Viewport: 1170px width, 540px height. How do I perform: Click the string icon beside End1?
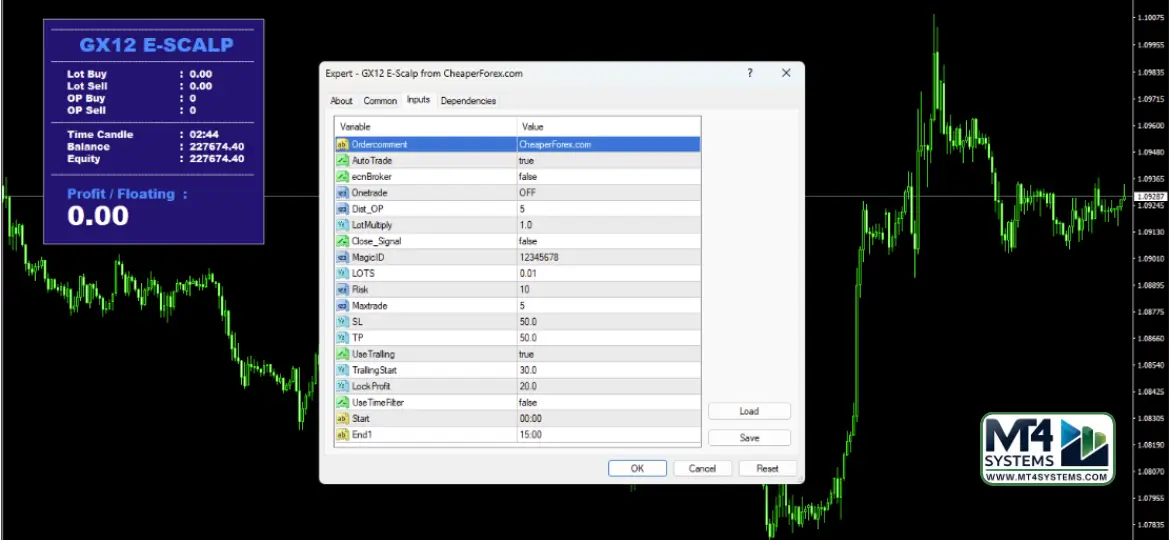tap(342, 434)
